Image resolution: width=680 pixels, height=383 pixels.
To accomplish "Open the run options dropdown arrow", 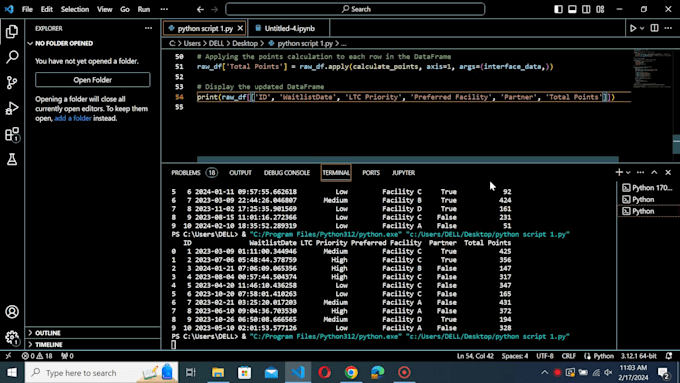I will pyautogui.click(x=642, y=28).
